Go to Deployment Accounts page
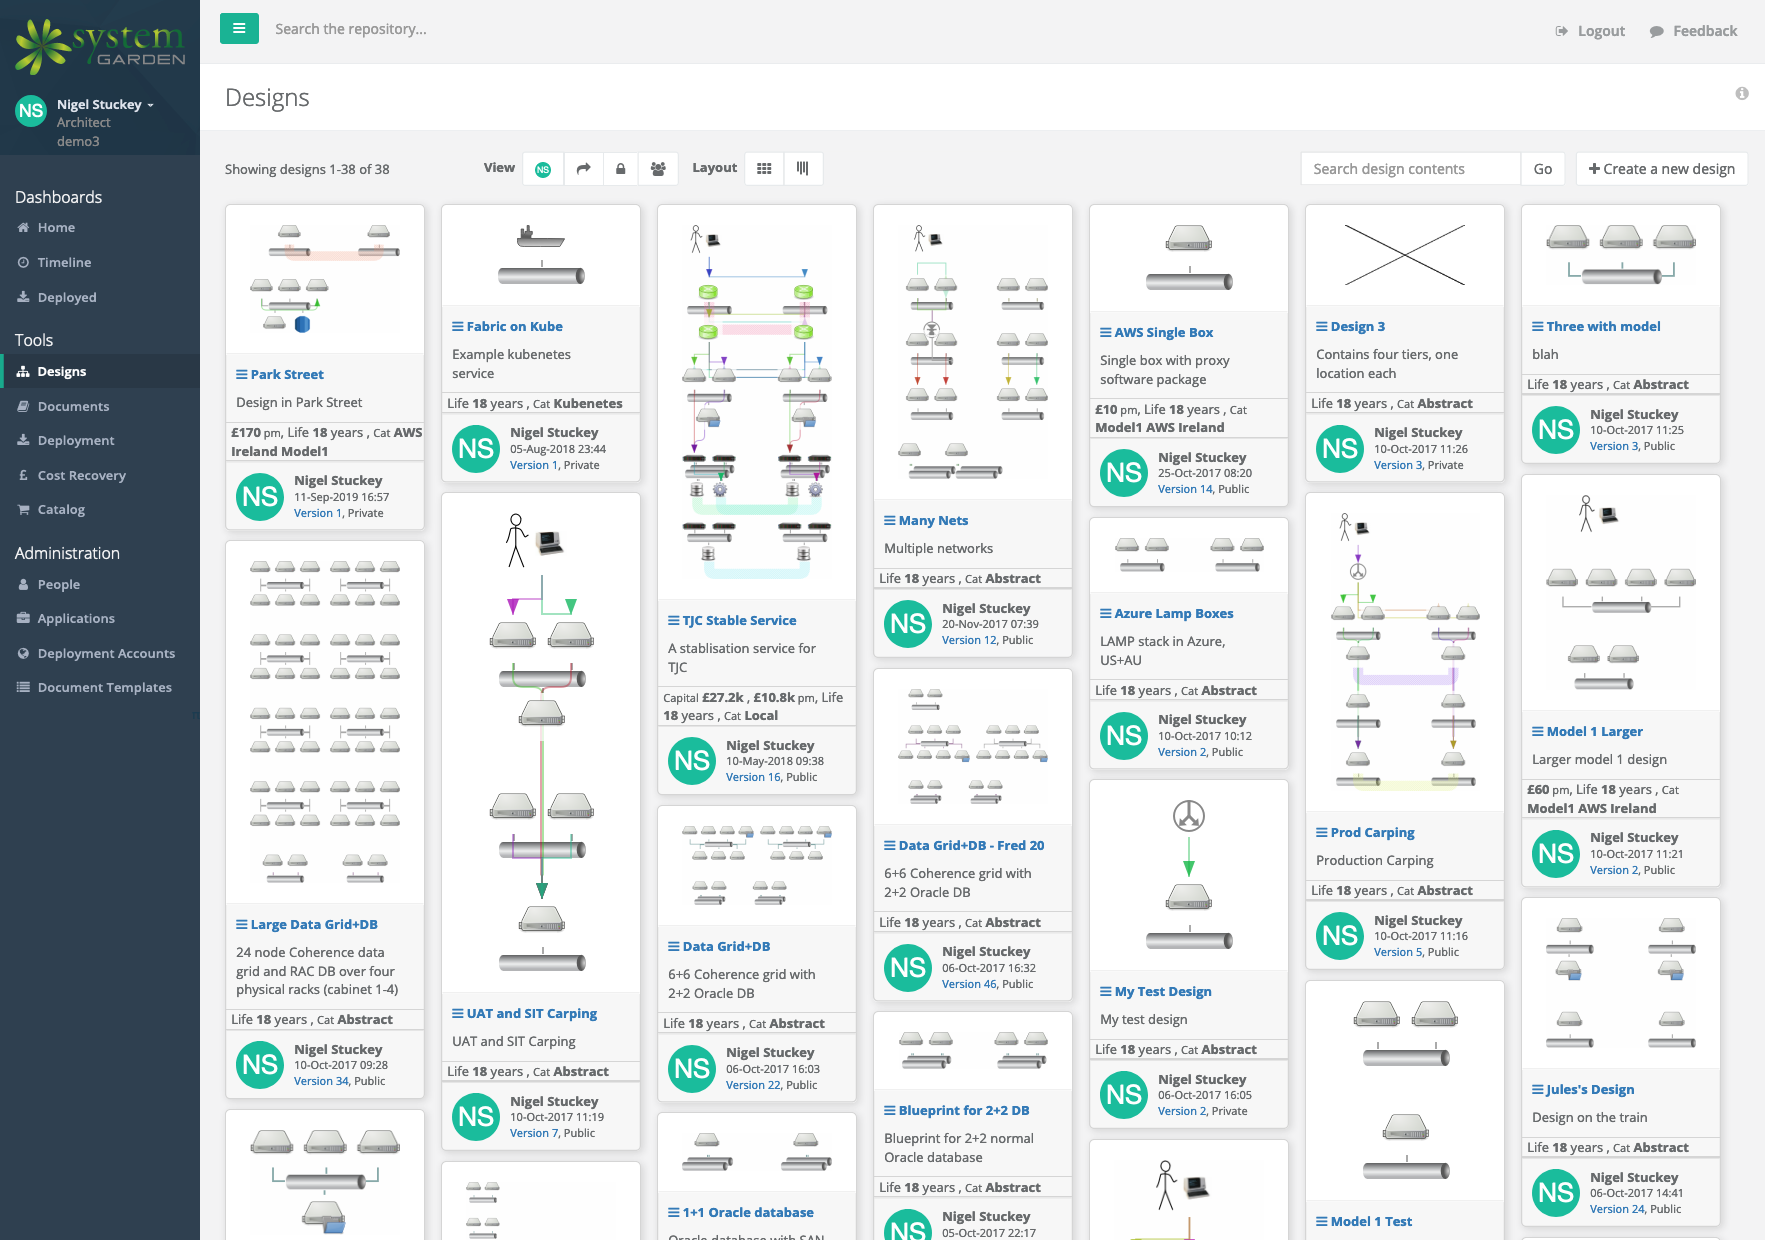Image resolution: width=1765 pixels, height=1240 pixels. (x=106, y=654)
